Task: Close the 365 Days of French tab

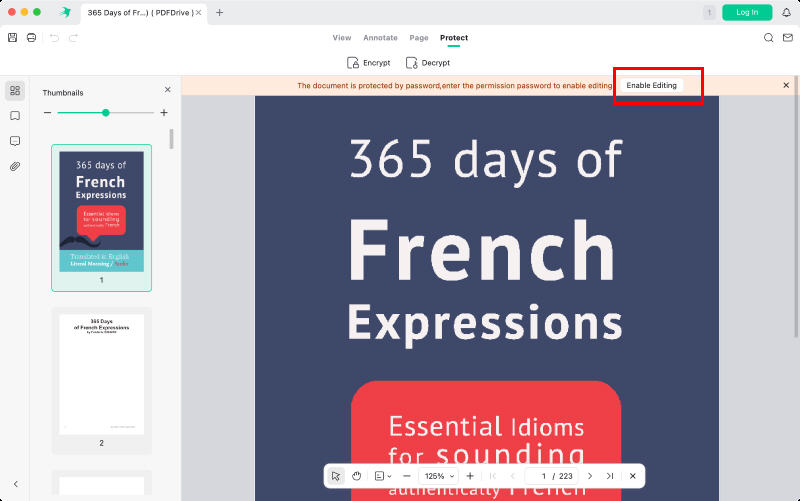Action: pyautogui.click(x=198, y=12)
